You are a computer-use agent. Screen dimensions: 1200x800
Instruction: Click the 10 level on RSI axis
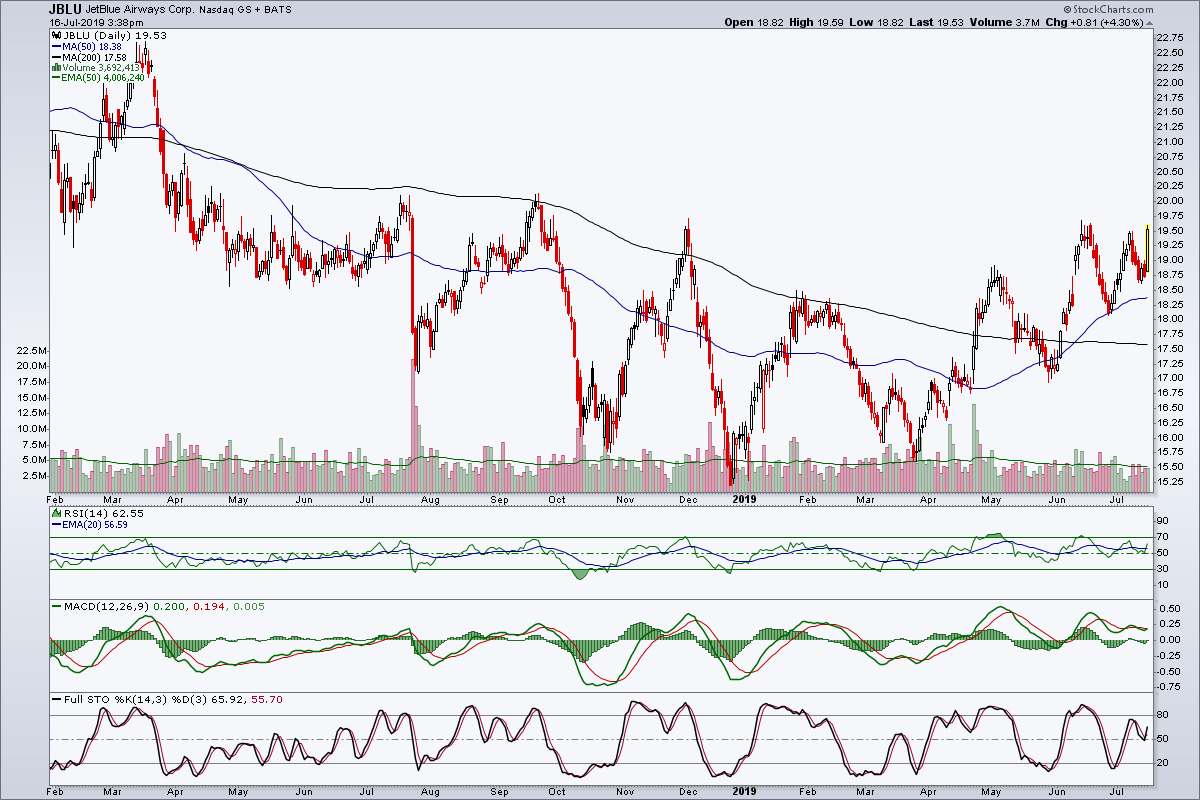click(x=1161, y=586)
